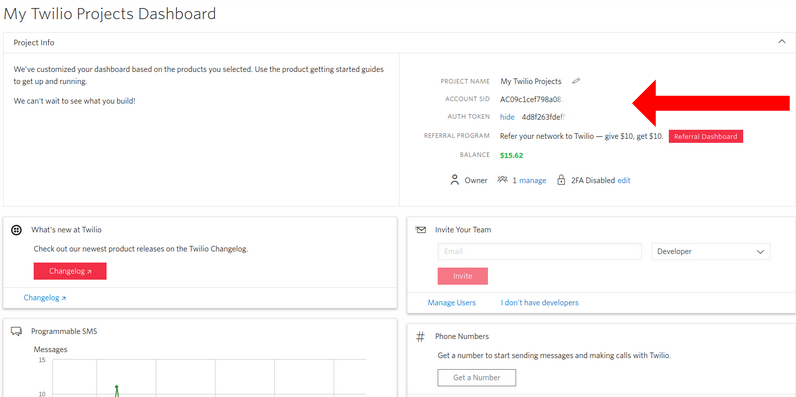This screenshot has width=796, height=397.
Task: Hide the auth token
Action: tap(507, 117)
